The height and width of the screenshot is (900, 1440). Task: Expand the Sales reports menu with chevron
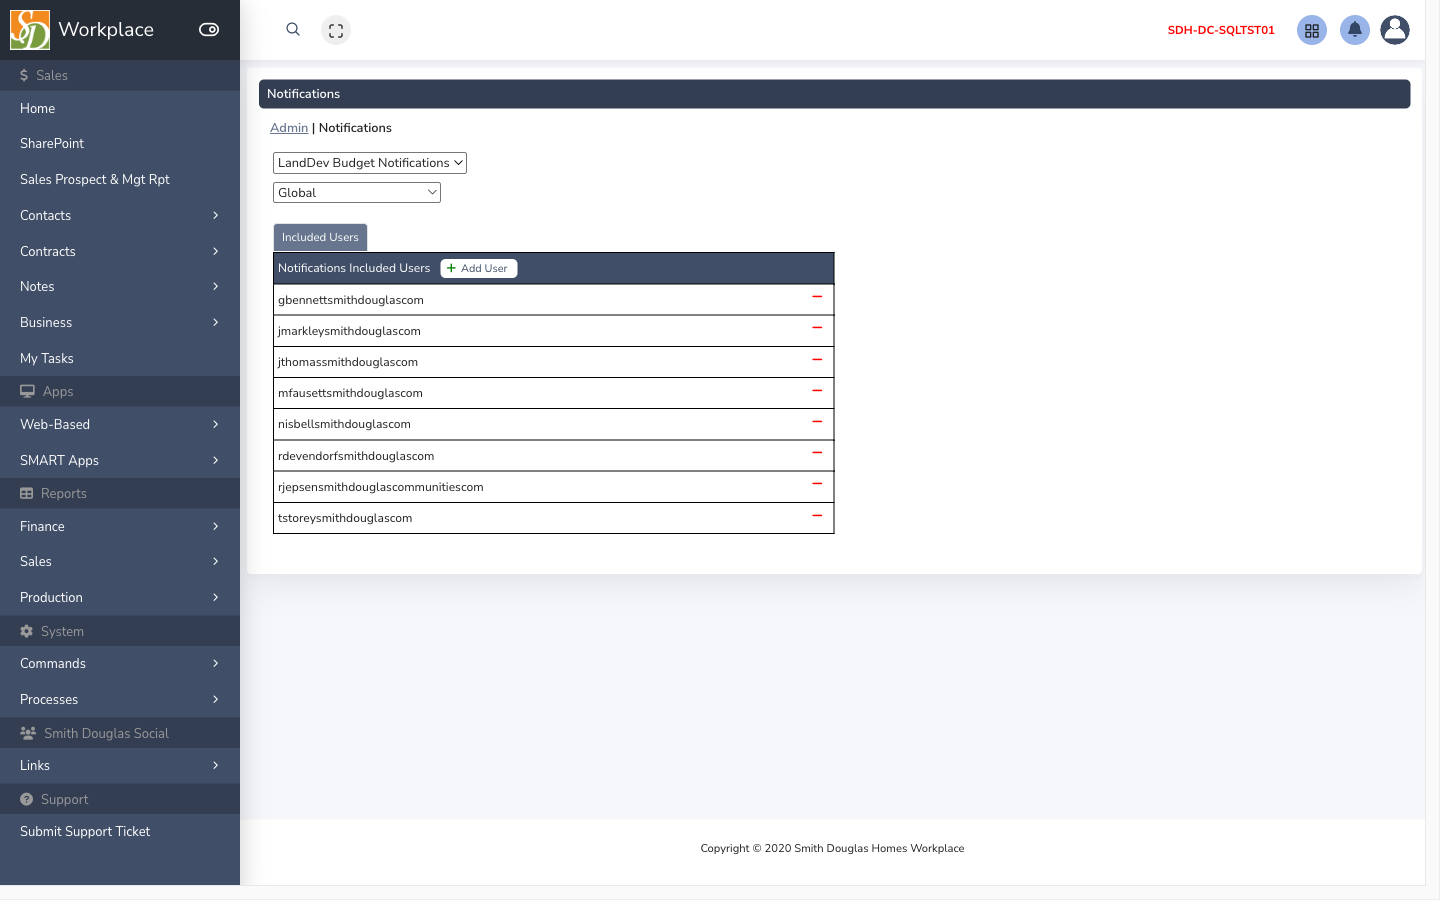pyautogui.click(x=120, y=562)
